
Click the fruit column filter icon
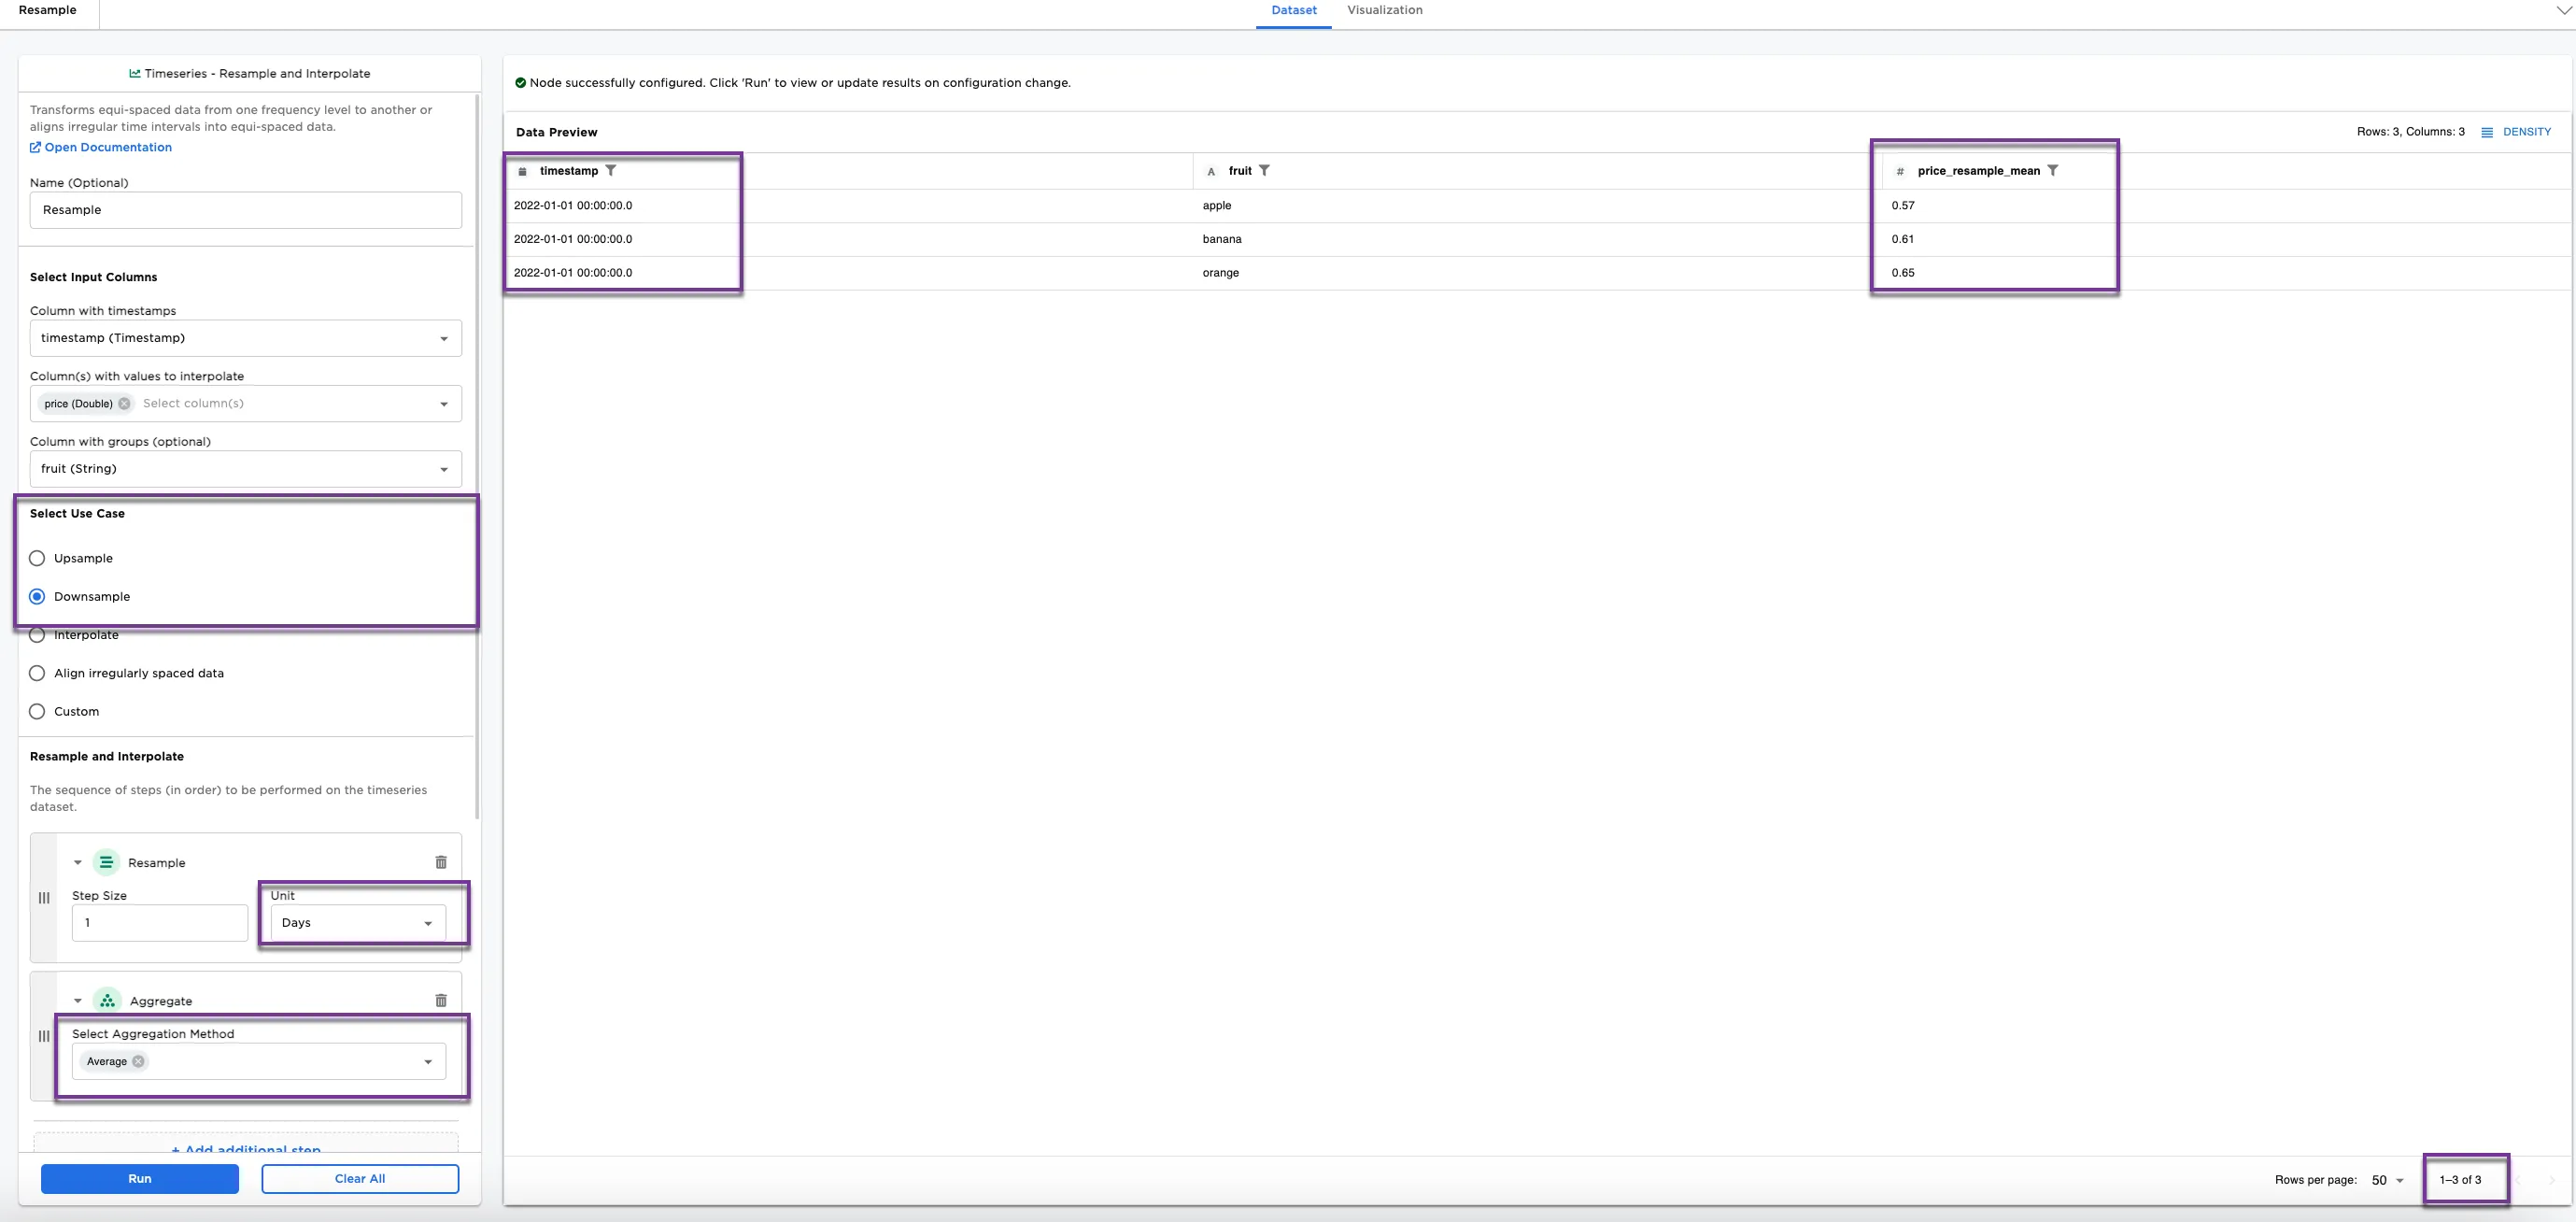coord(1264,171)
